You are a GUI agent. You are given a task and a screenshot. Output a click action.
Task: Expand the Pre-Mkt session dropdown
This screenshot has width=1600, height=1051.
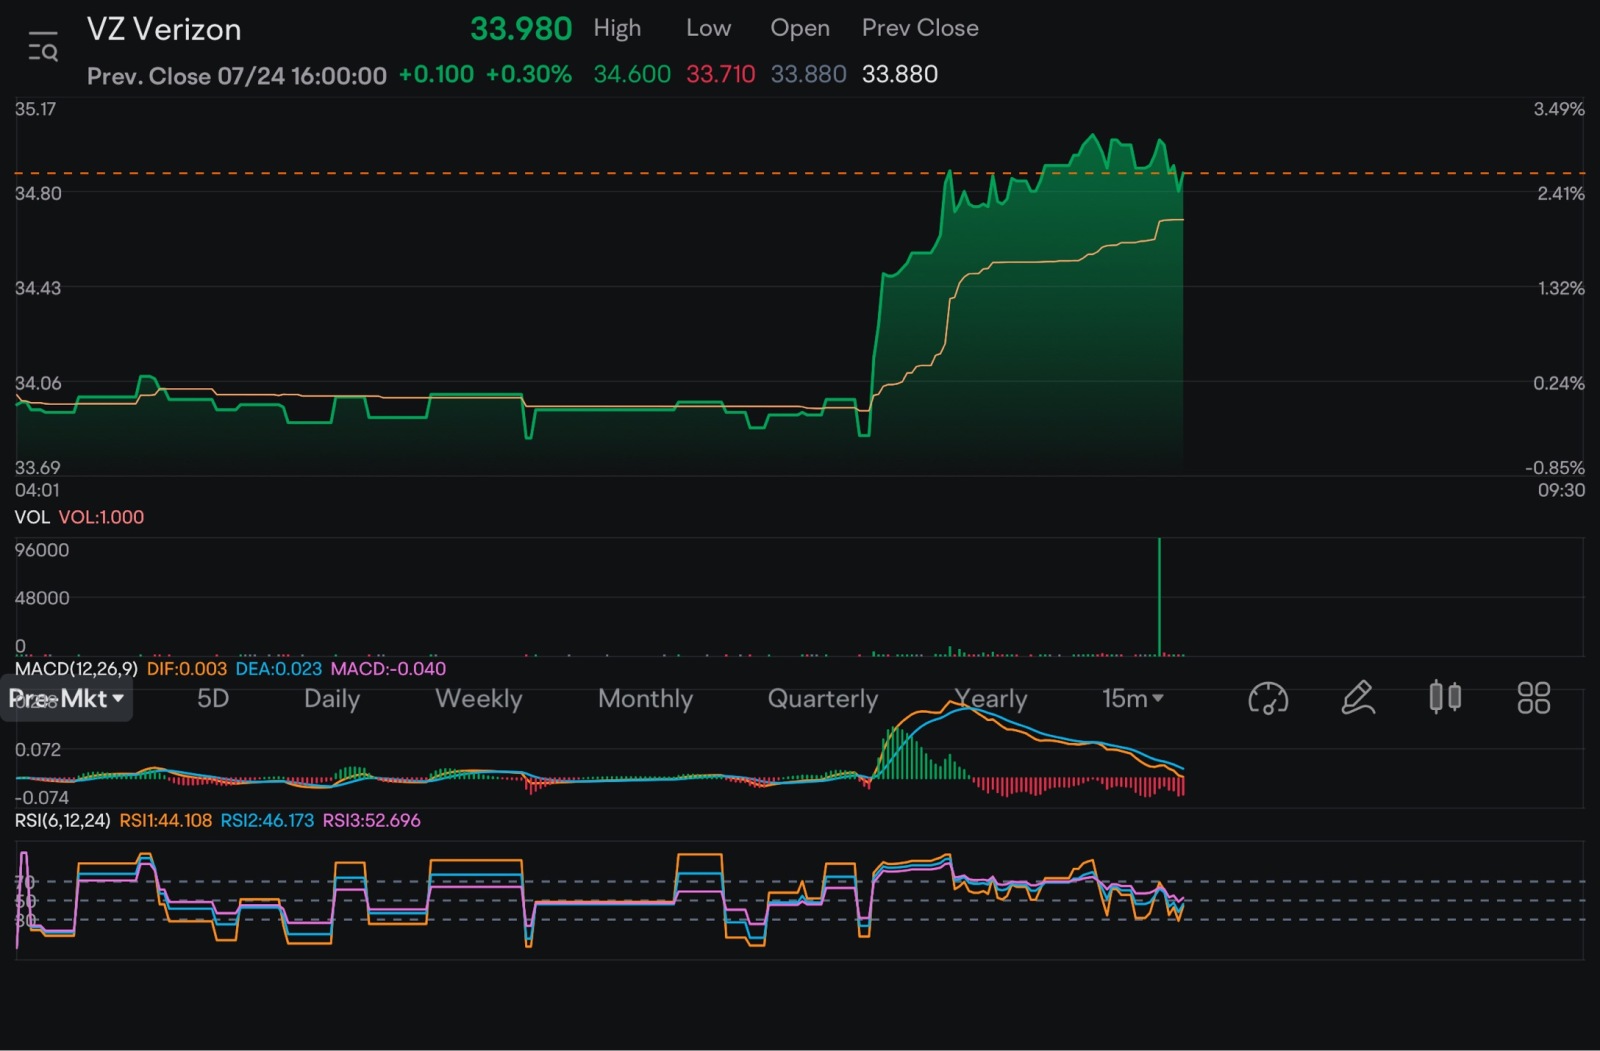[66, 698]
